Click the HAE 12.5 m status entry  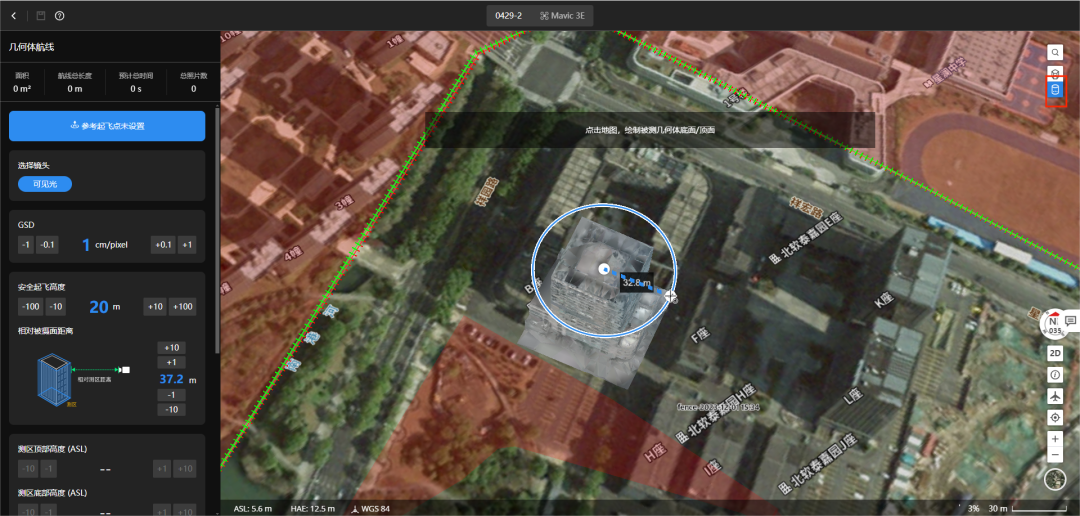coord(313,508)
